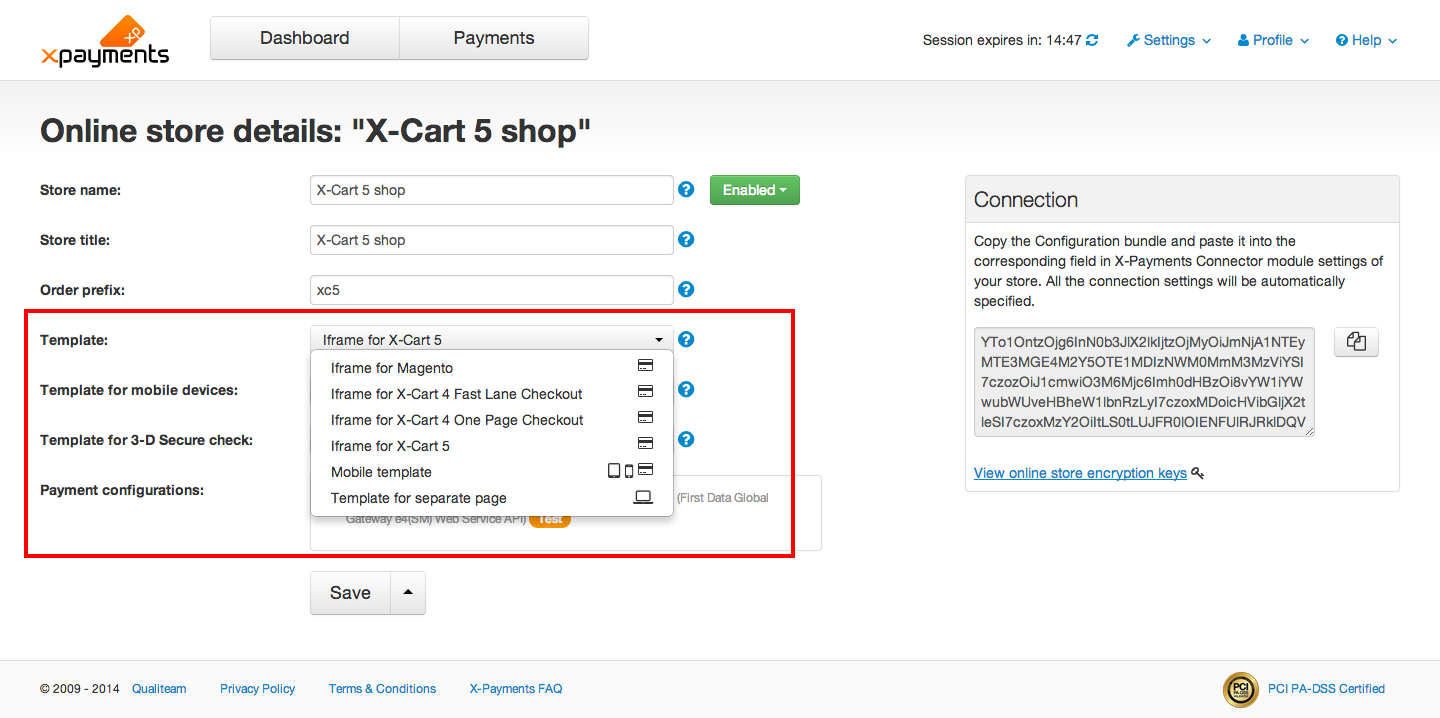Open the Help menu
Image resolution: width=1440 pixels, height=718 pixels.
pyautogui.click(x=1366, y=40)
